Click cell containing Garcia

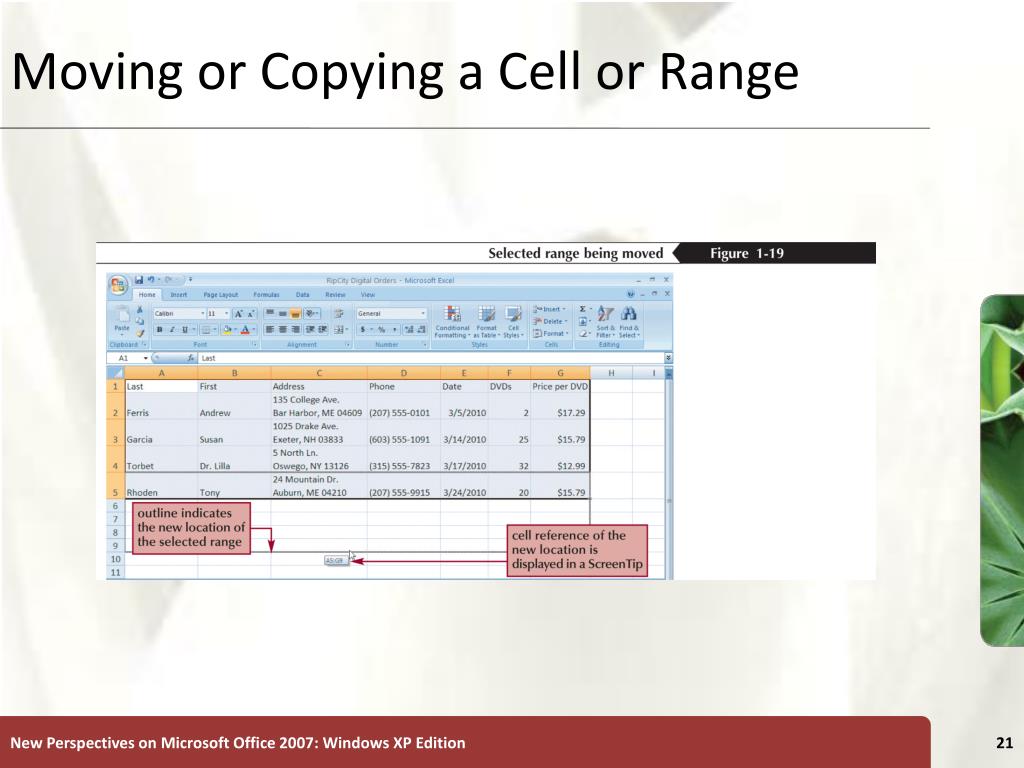point(161,433)
